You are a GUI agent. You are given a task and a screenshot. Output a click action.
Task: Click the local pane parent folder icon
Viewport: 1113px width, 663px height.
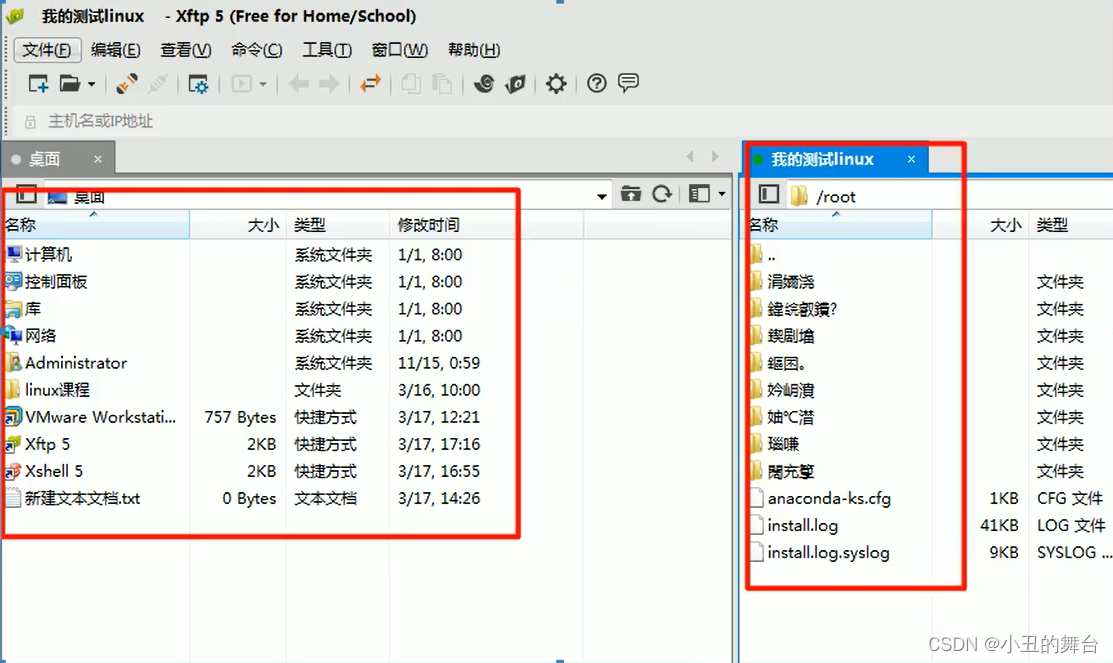[x=630, y=194]
